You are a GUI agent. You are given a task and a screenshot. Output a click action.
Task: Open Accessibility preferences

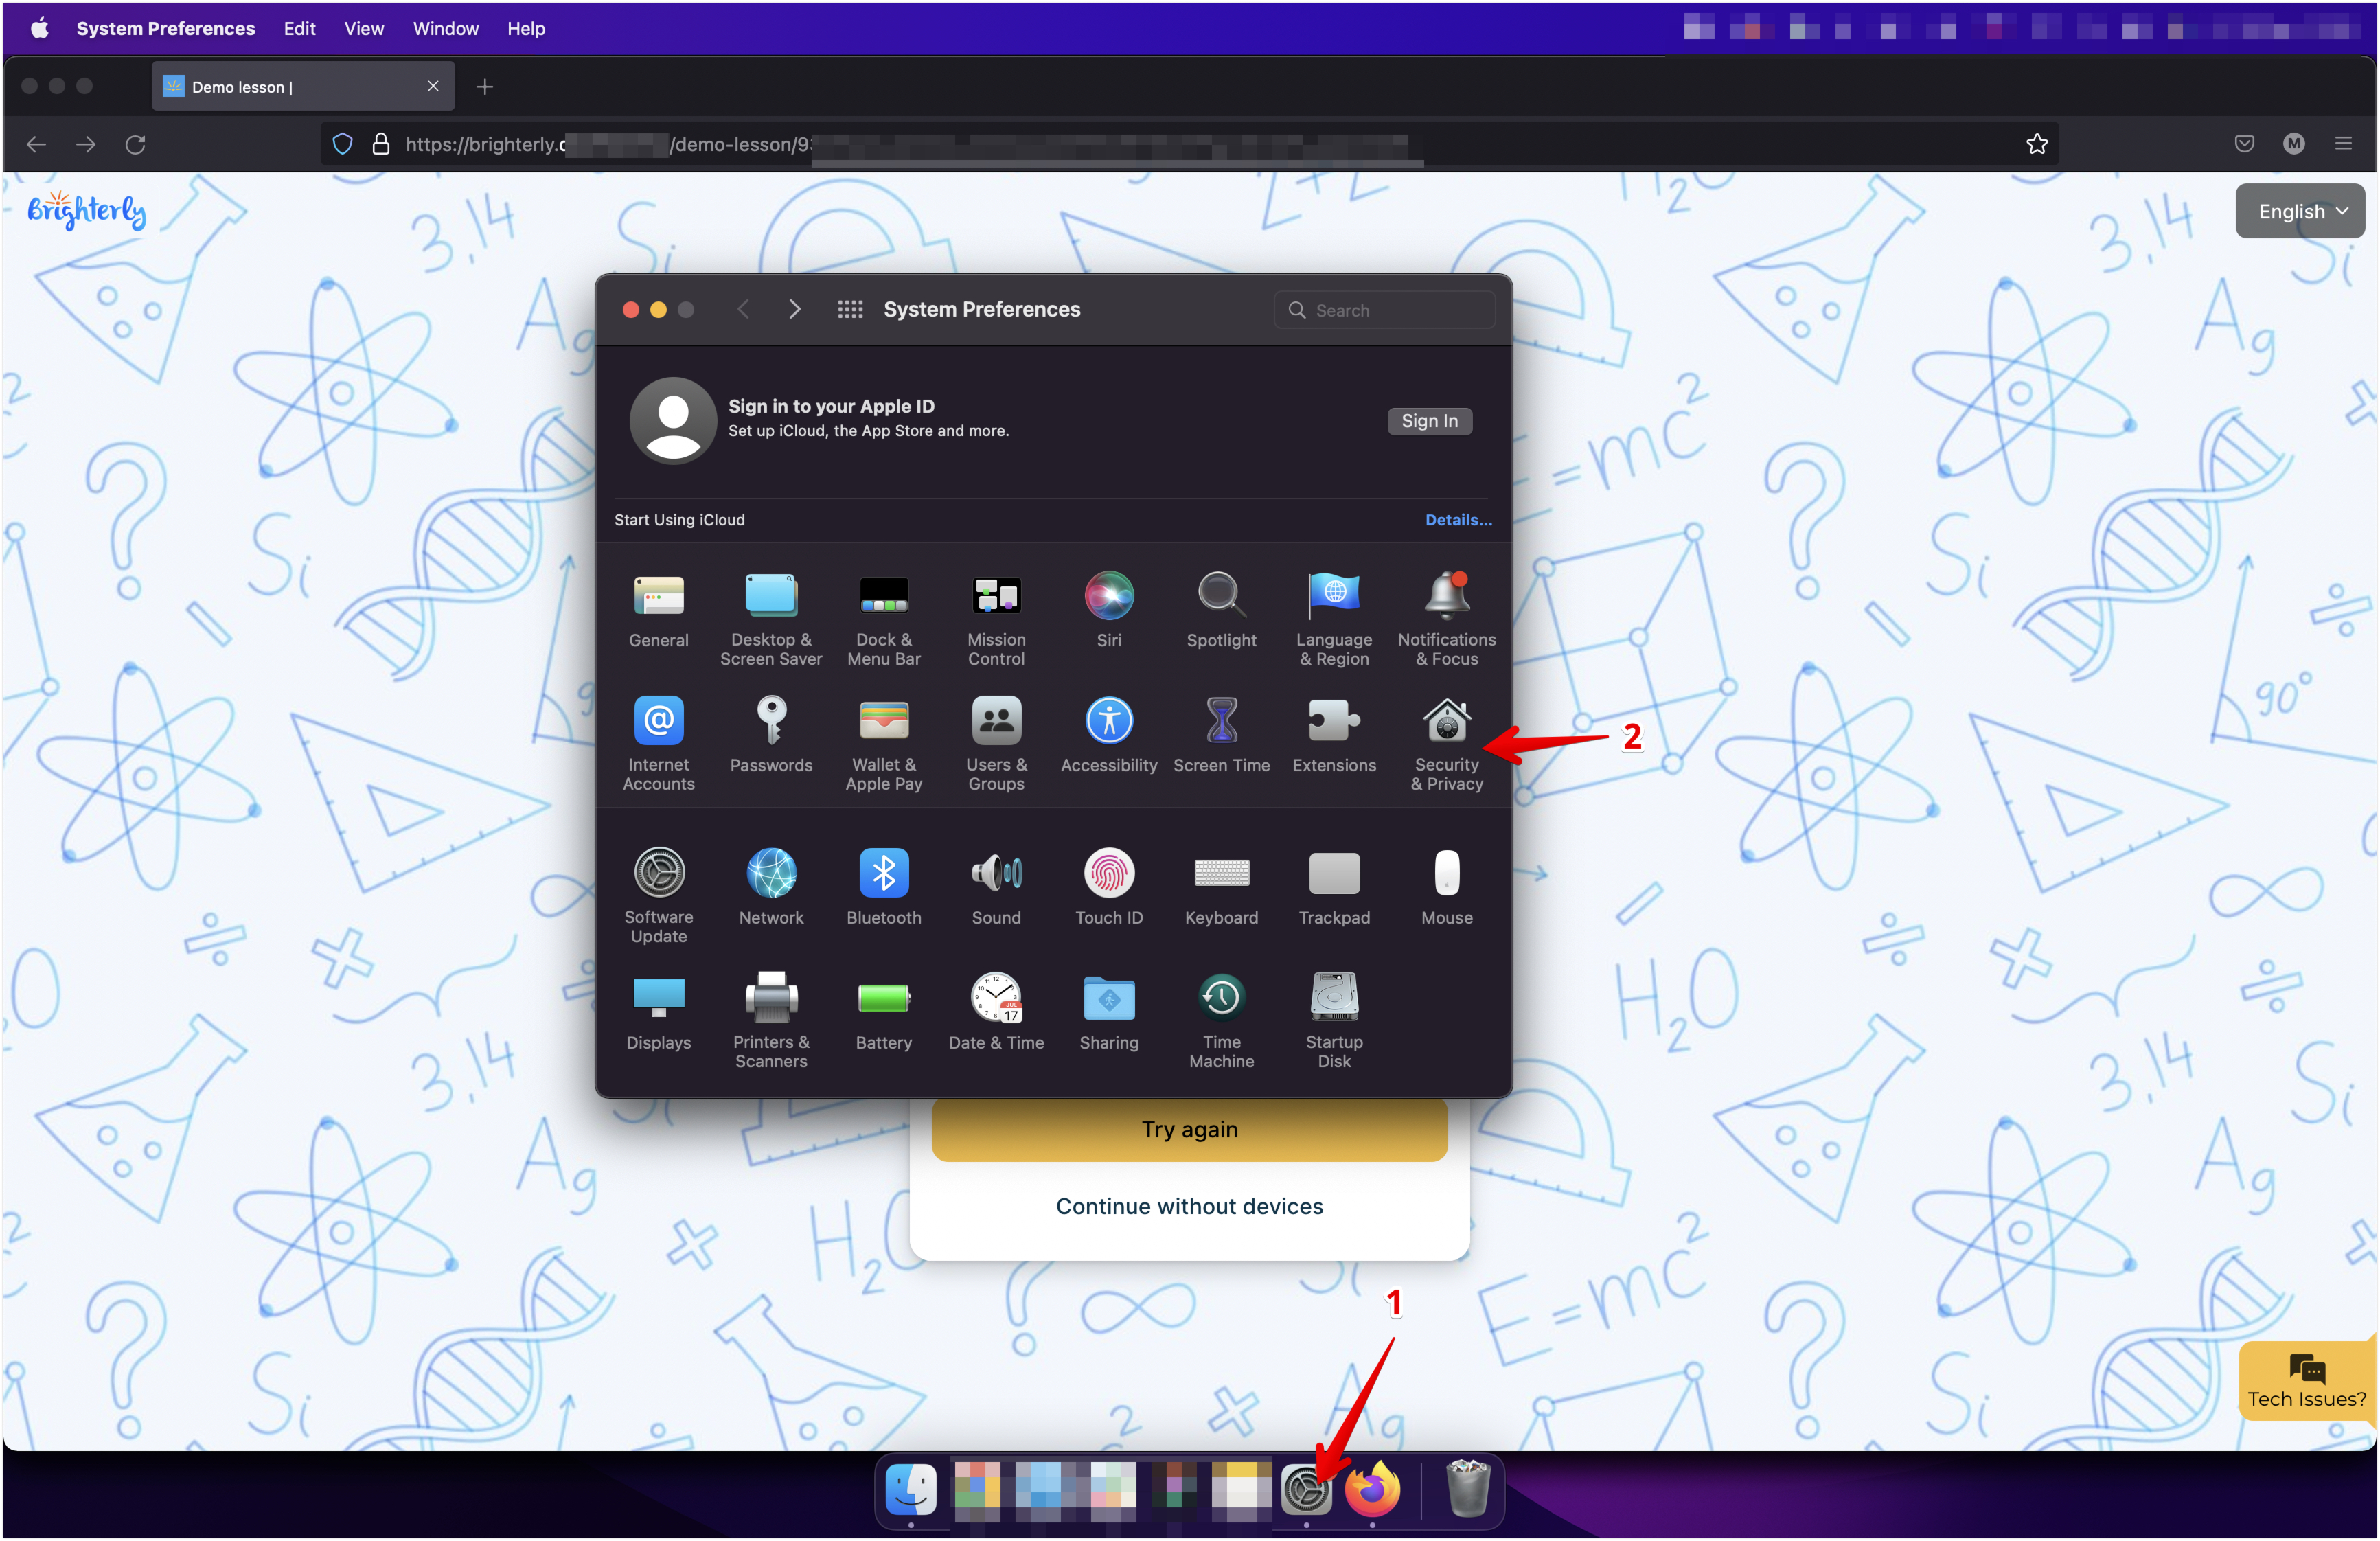[x=1109, y=736]
